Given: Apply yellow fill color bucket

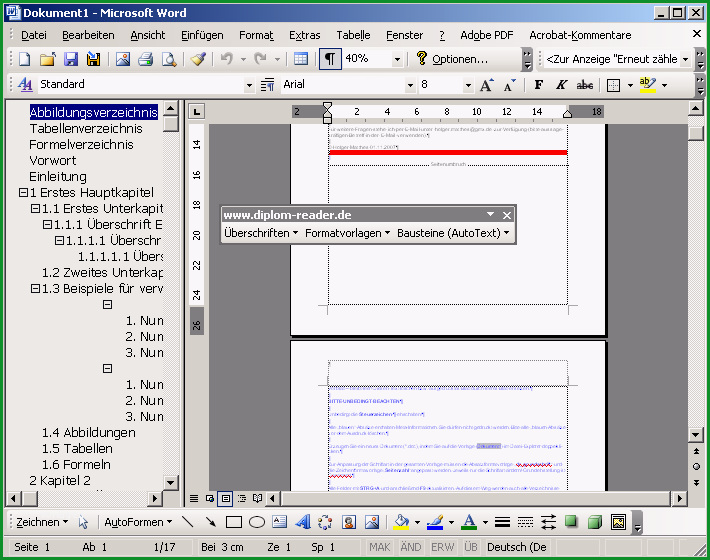Looking at the screenshot, I should coord(402,522).
